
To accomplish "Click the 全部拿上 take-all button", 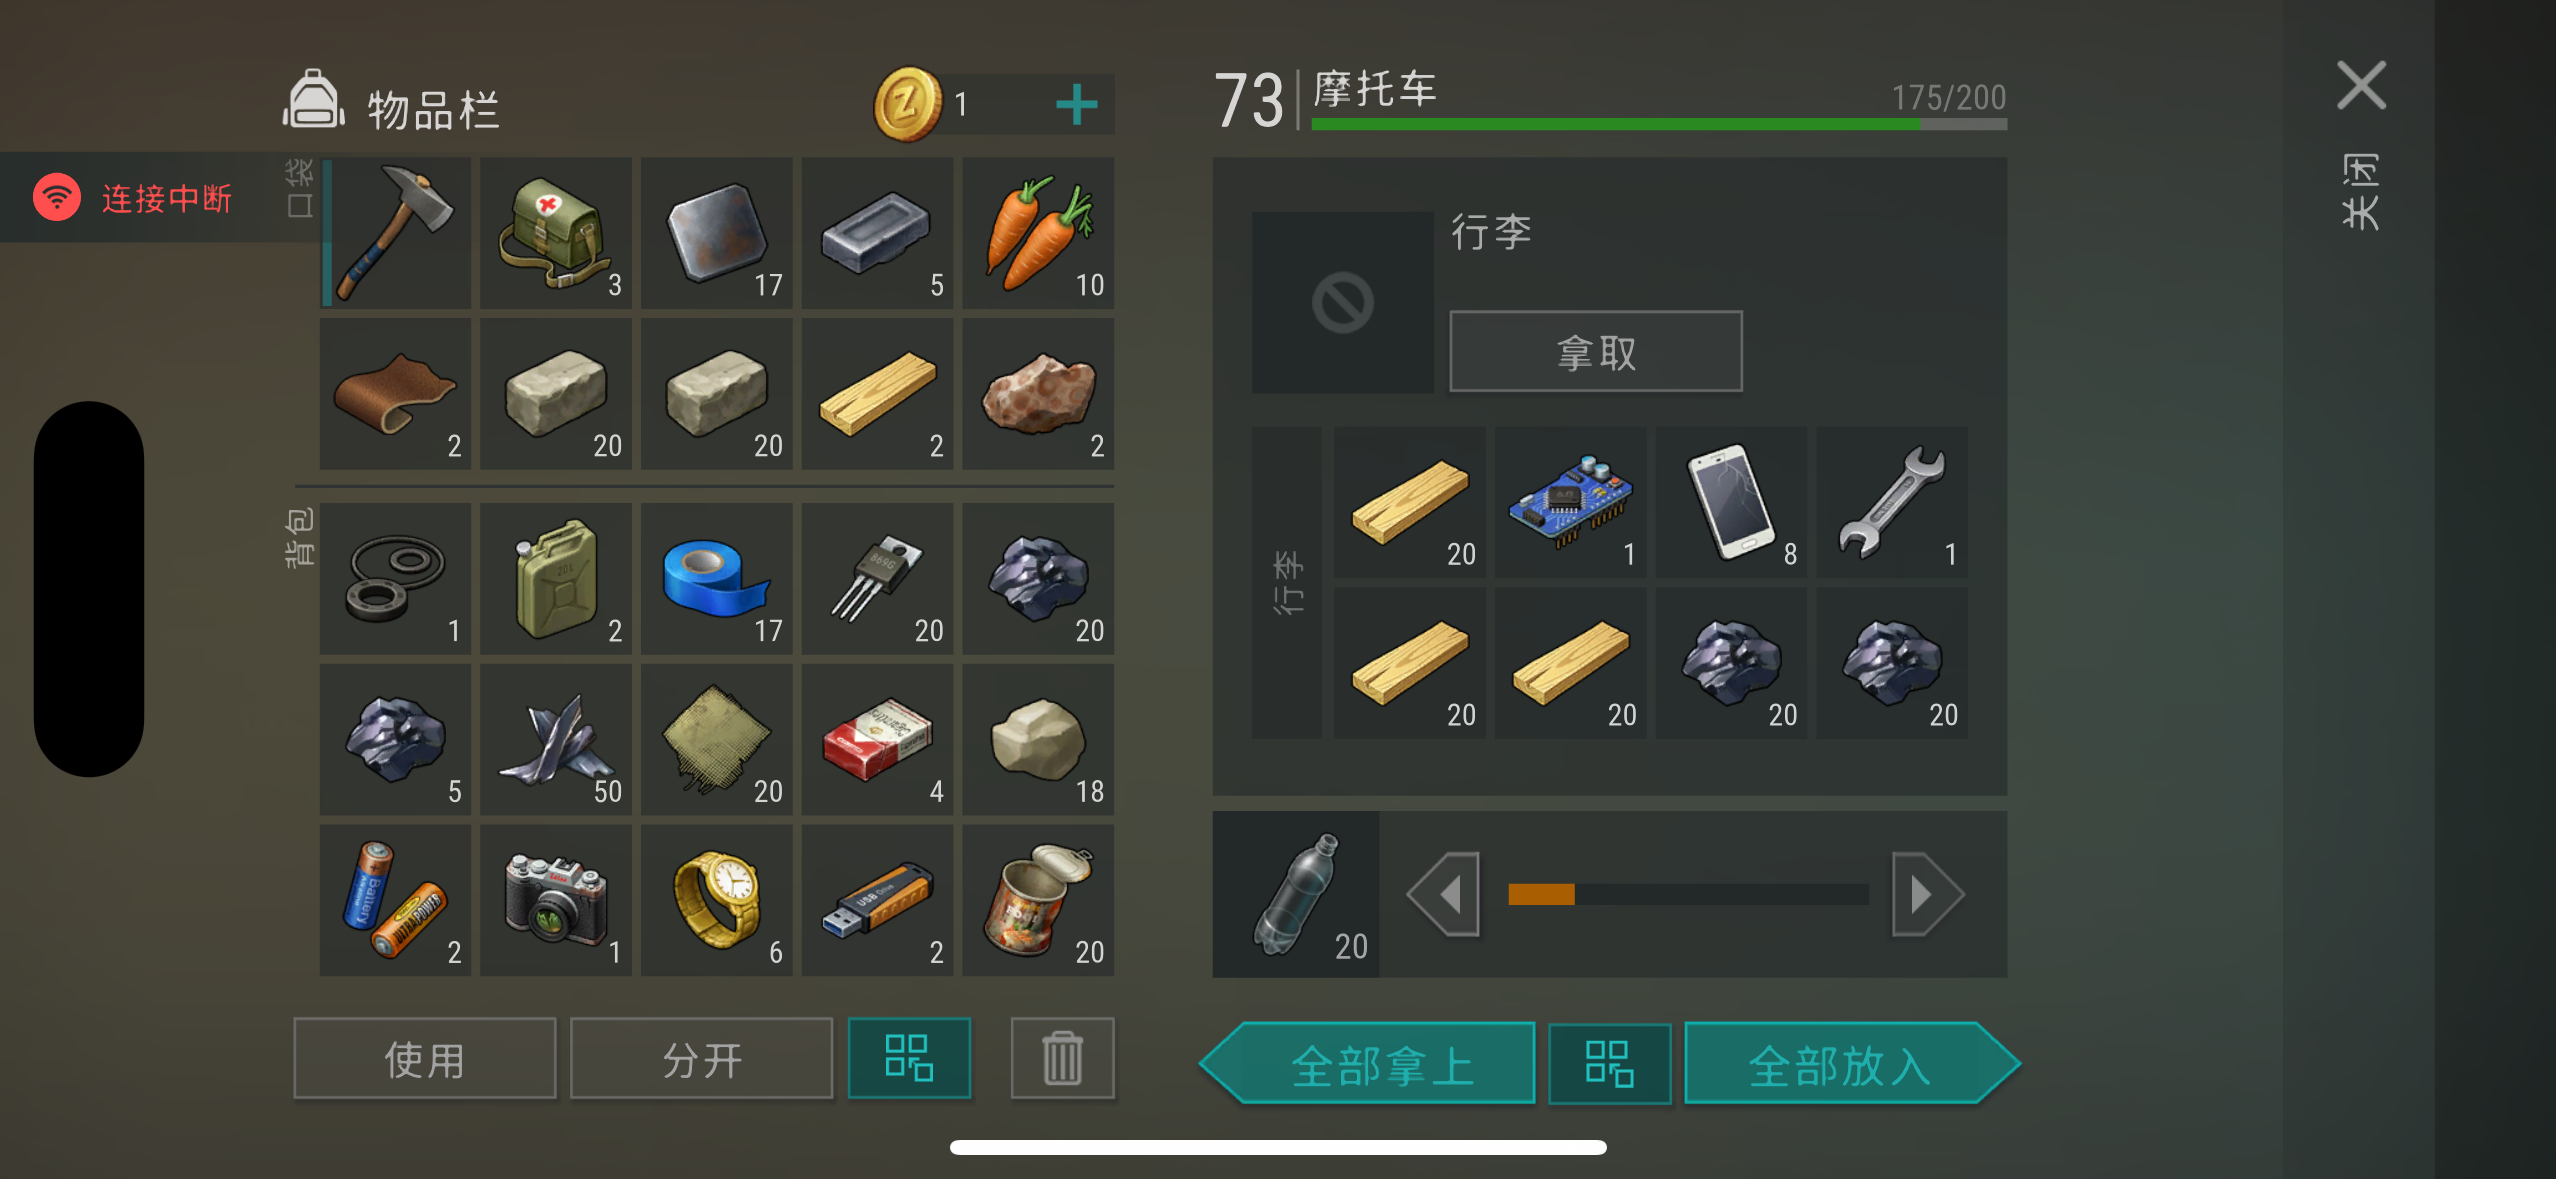I will (x=1368, y=1063).
